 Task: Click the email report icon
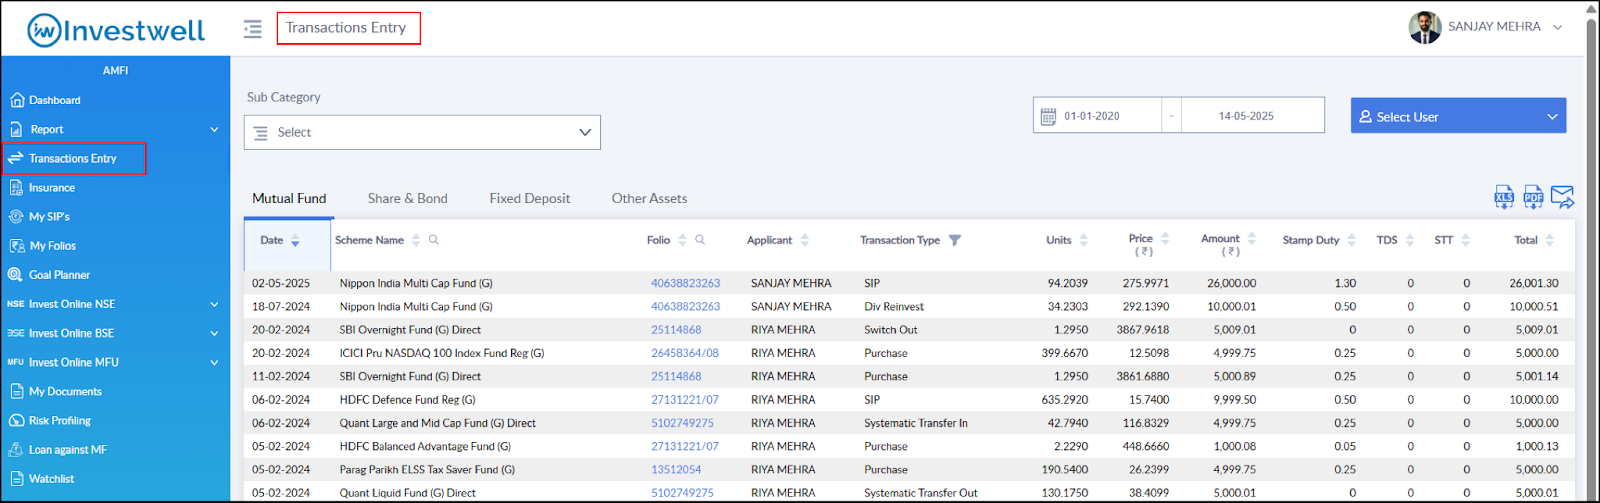(1562, 197)
